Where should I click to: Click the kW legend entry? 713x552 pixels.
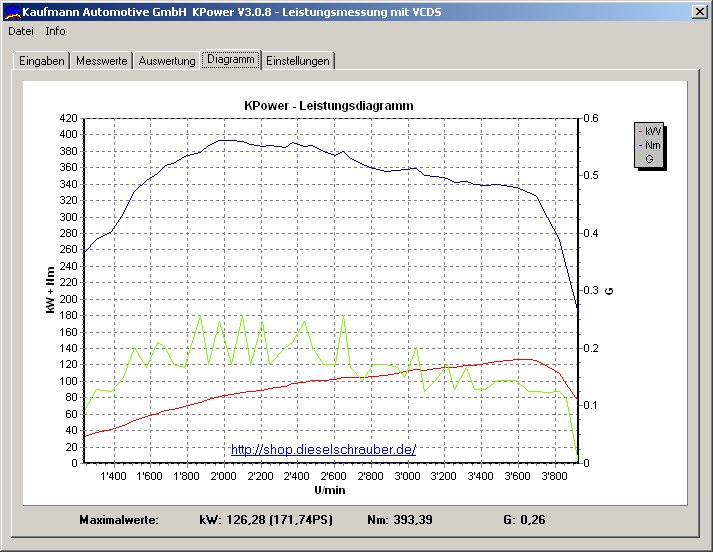point(649,131)
